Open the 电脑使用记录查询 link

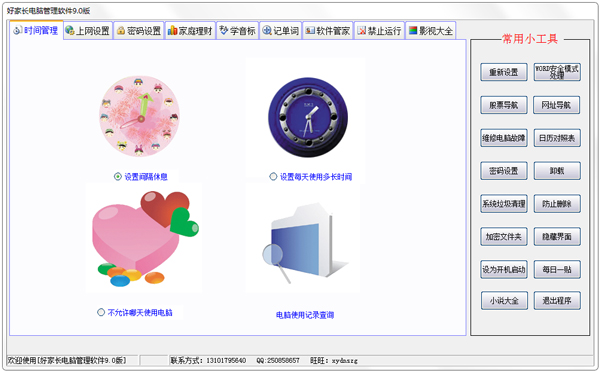(305, 315)
